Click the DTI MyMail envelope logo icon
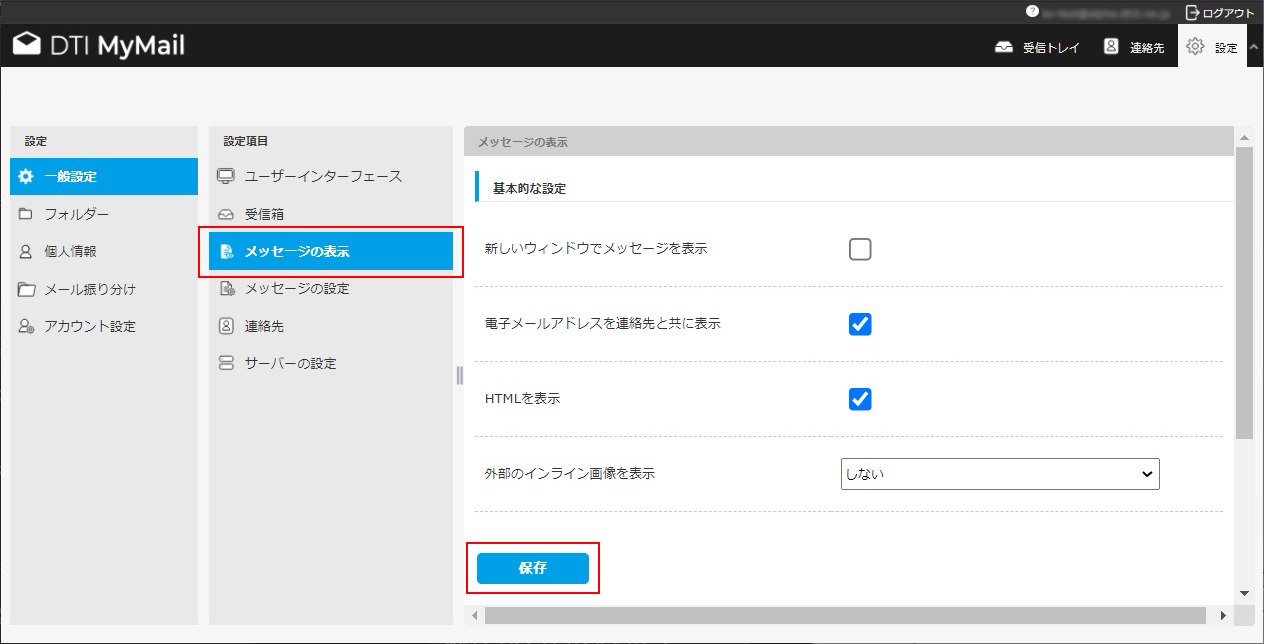Screen dimensions: 1264x644 (27, 46)
